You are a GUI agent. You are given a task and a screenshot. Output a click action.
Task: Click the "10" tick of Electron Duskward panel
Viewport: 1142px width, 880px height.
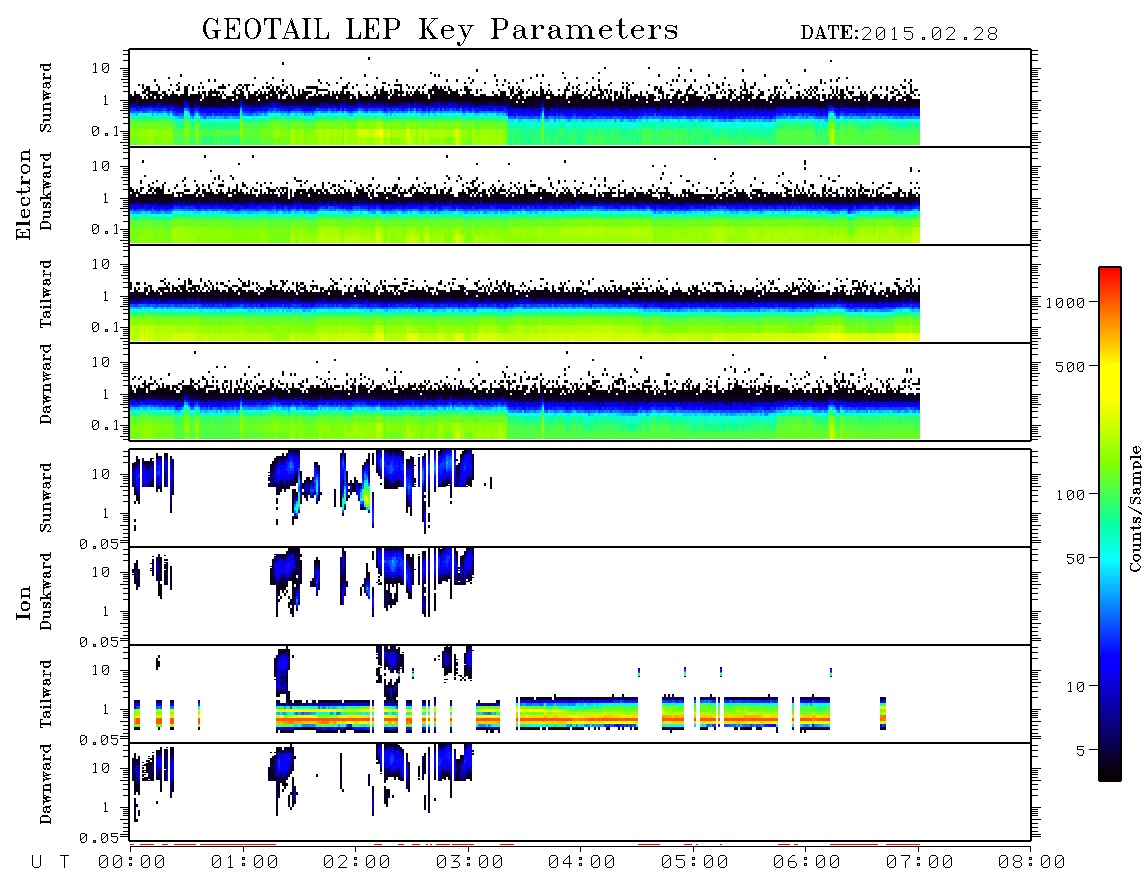101,166
